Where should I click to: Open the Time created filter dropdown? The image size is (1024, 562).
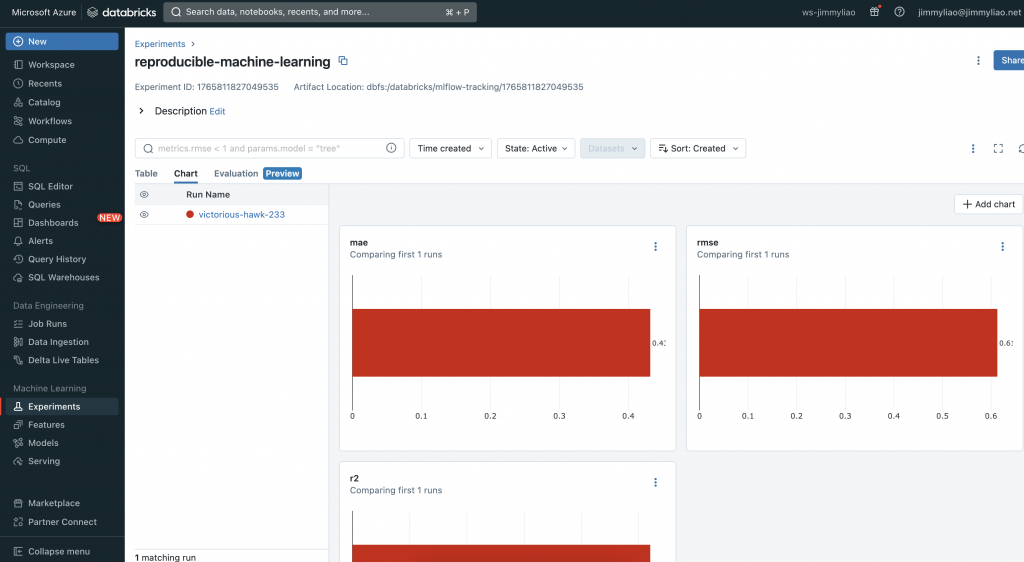tap(451, 148)
